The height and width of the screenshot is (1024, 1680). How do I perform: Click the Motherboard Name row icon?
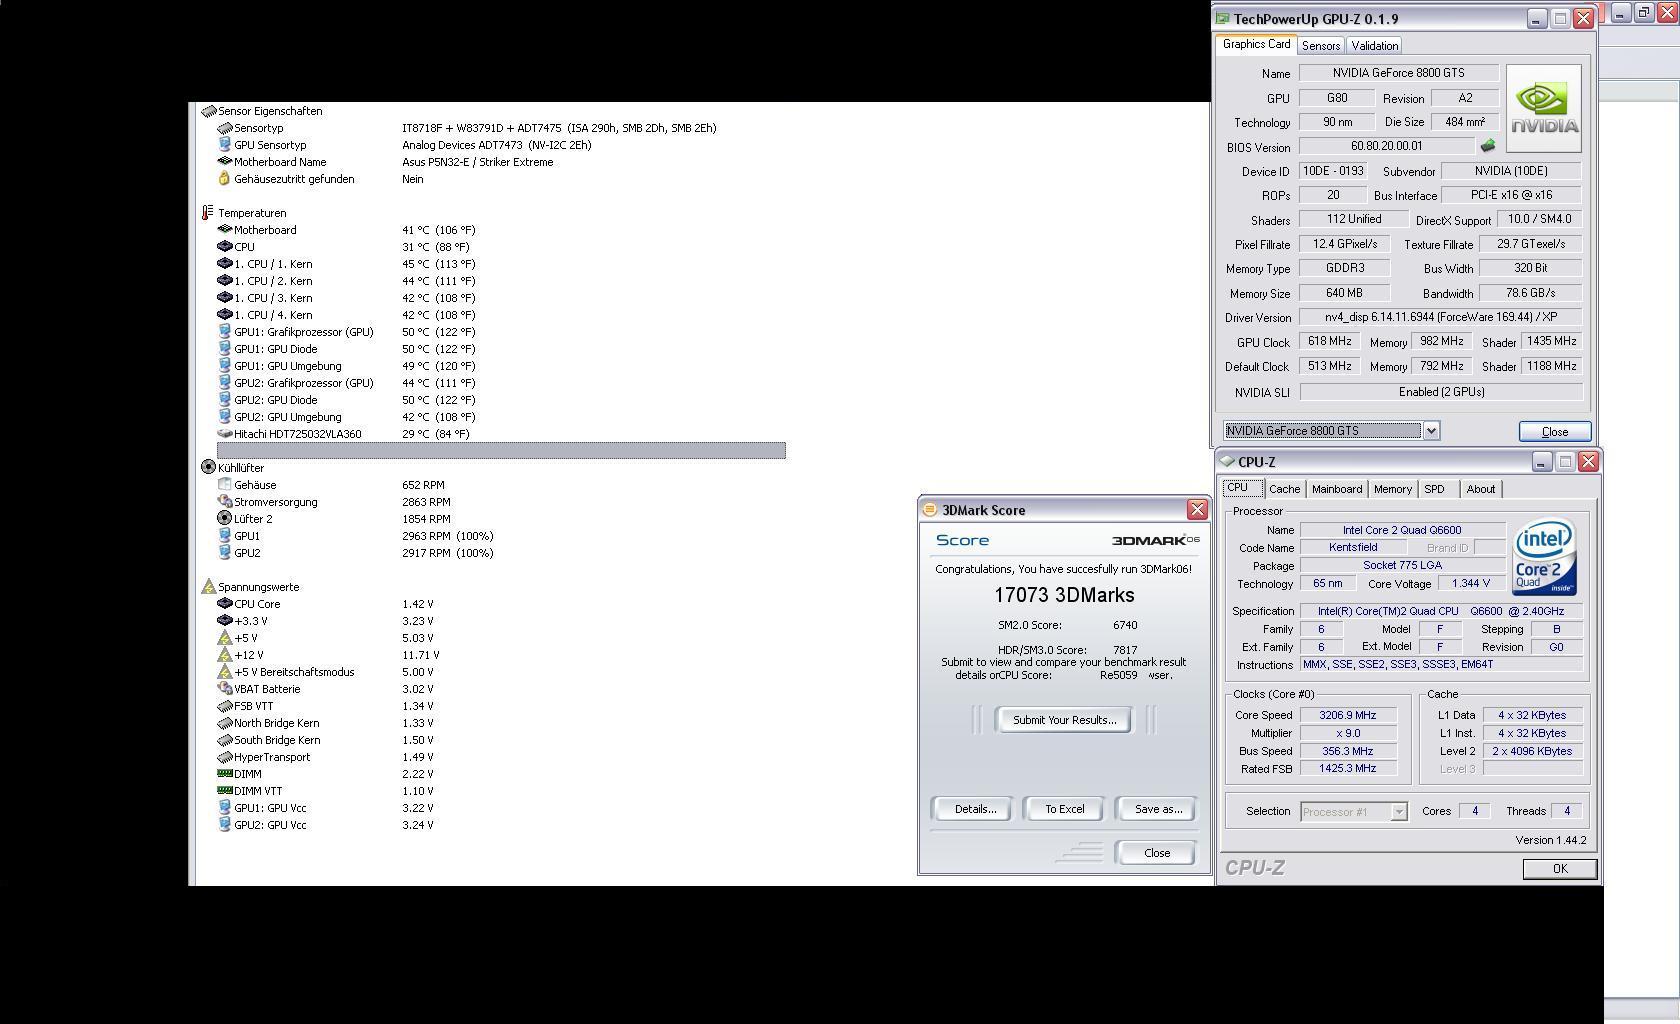[224, 162]
